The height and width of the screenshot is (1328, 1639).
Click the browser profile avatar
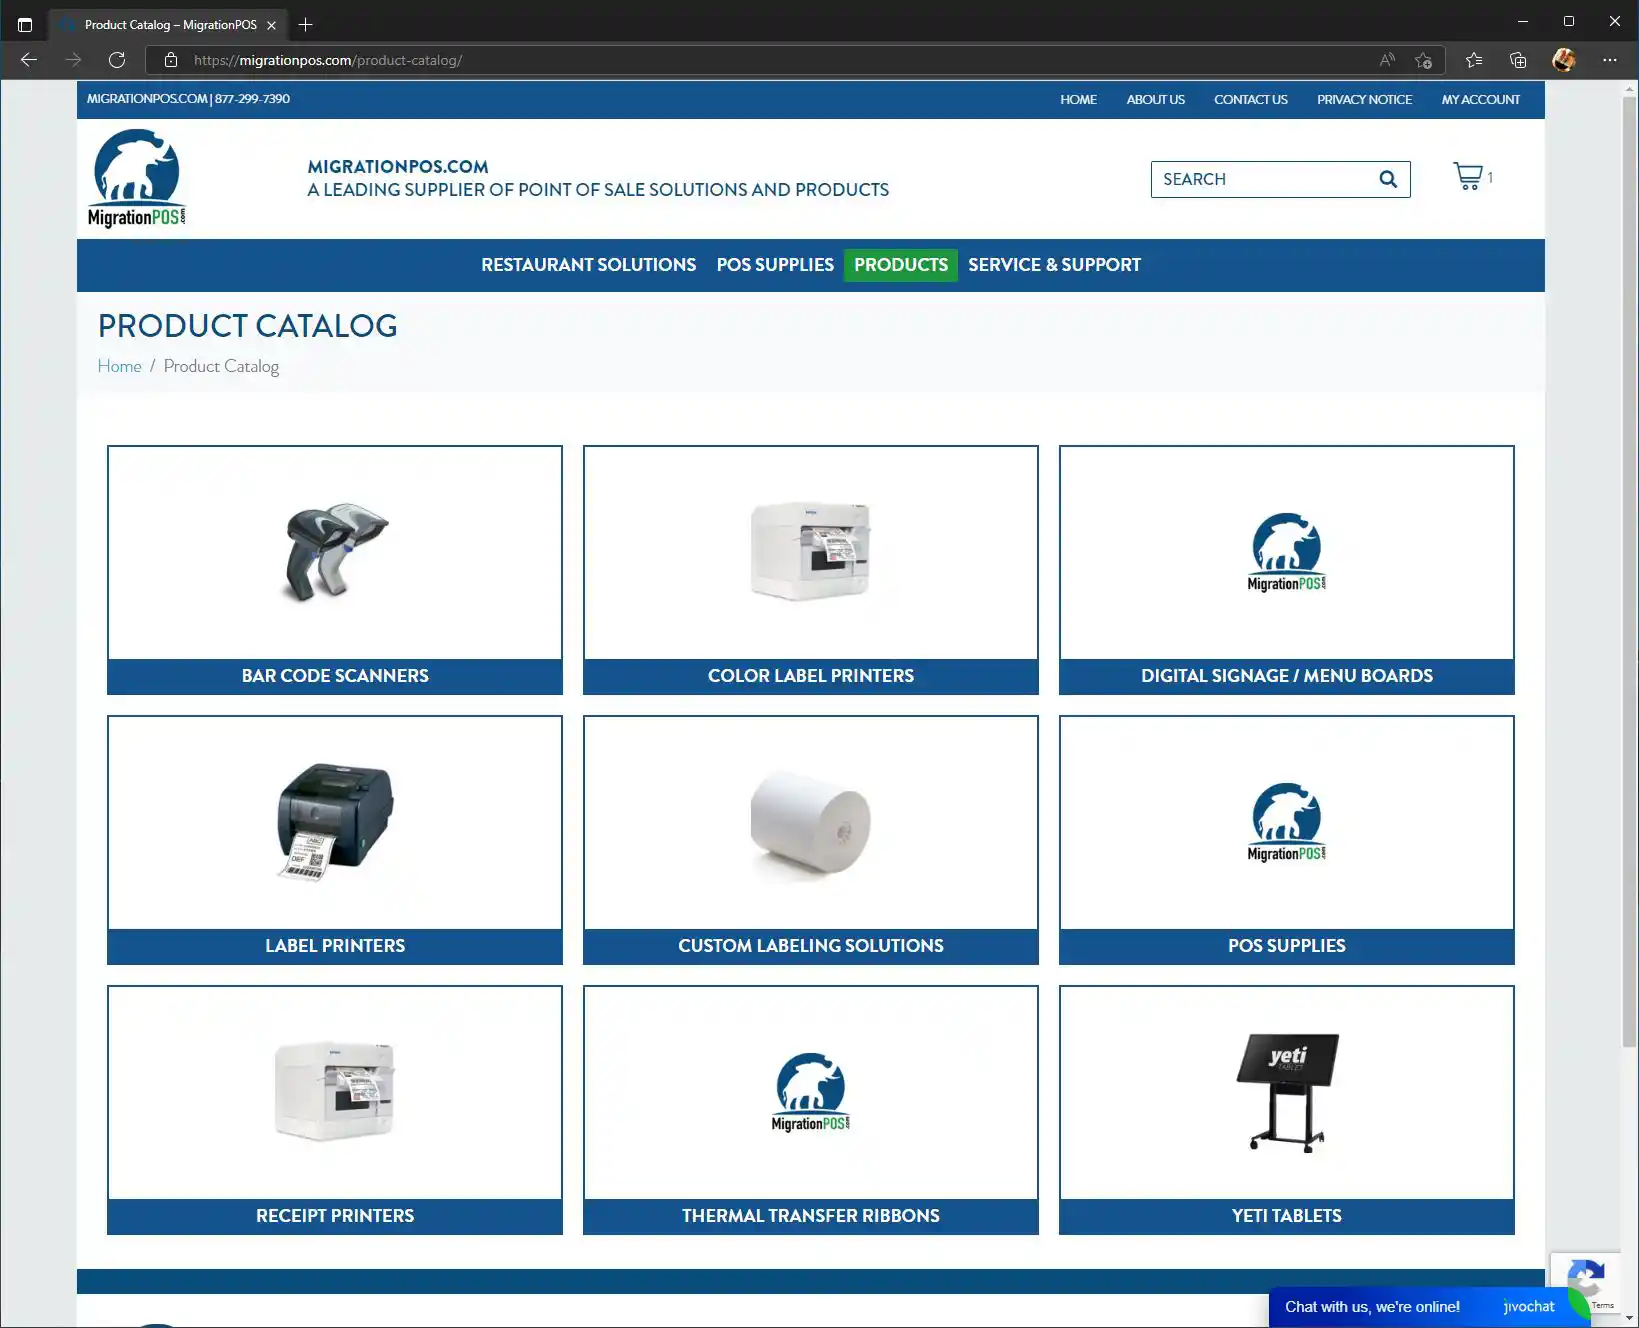1564,60
